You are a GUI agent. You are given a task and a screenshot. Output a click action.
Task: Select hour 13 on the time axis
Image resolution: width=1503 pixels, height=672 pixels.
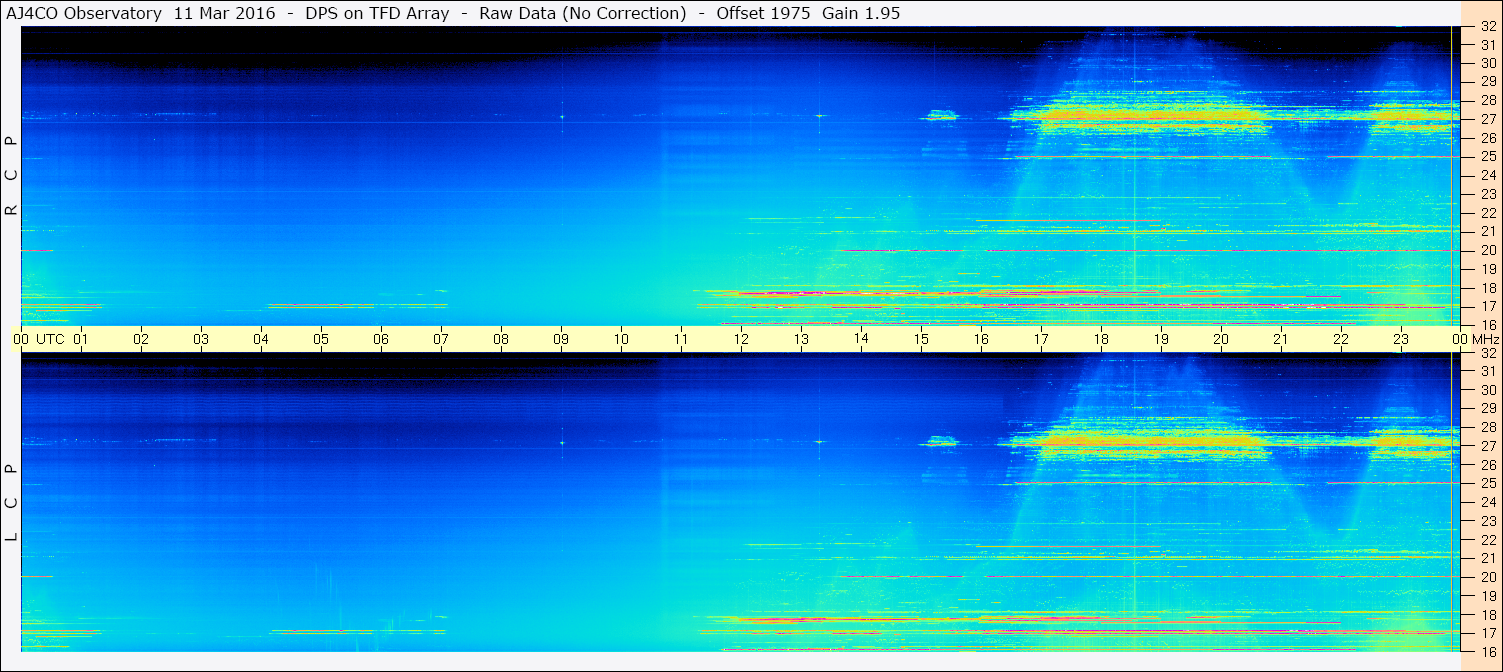click(x=801, y=339)
